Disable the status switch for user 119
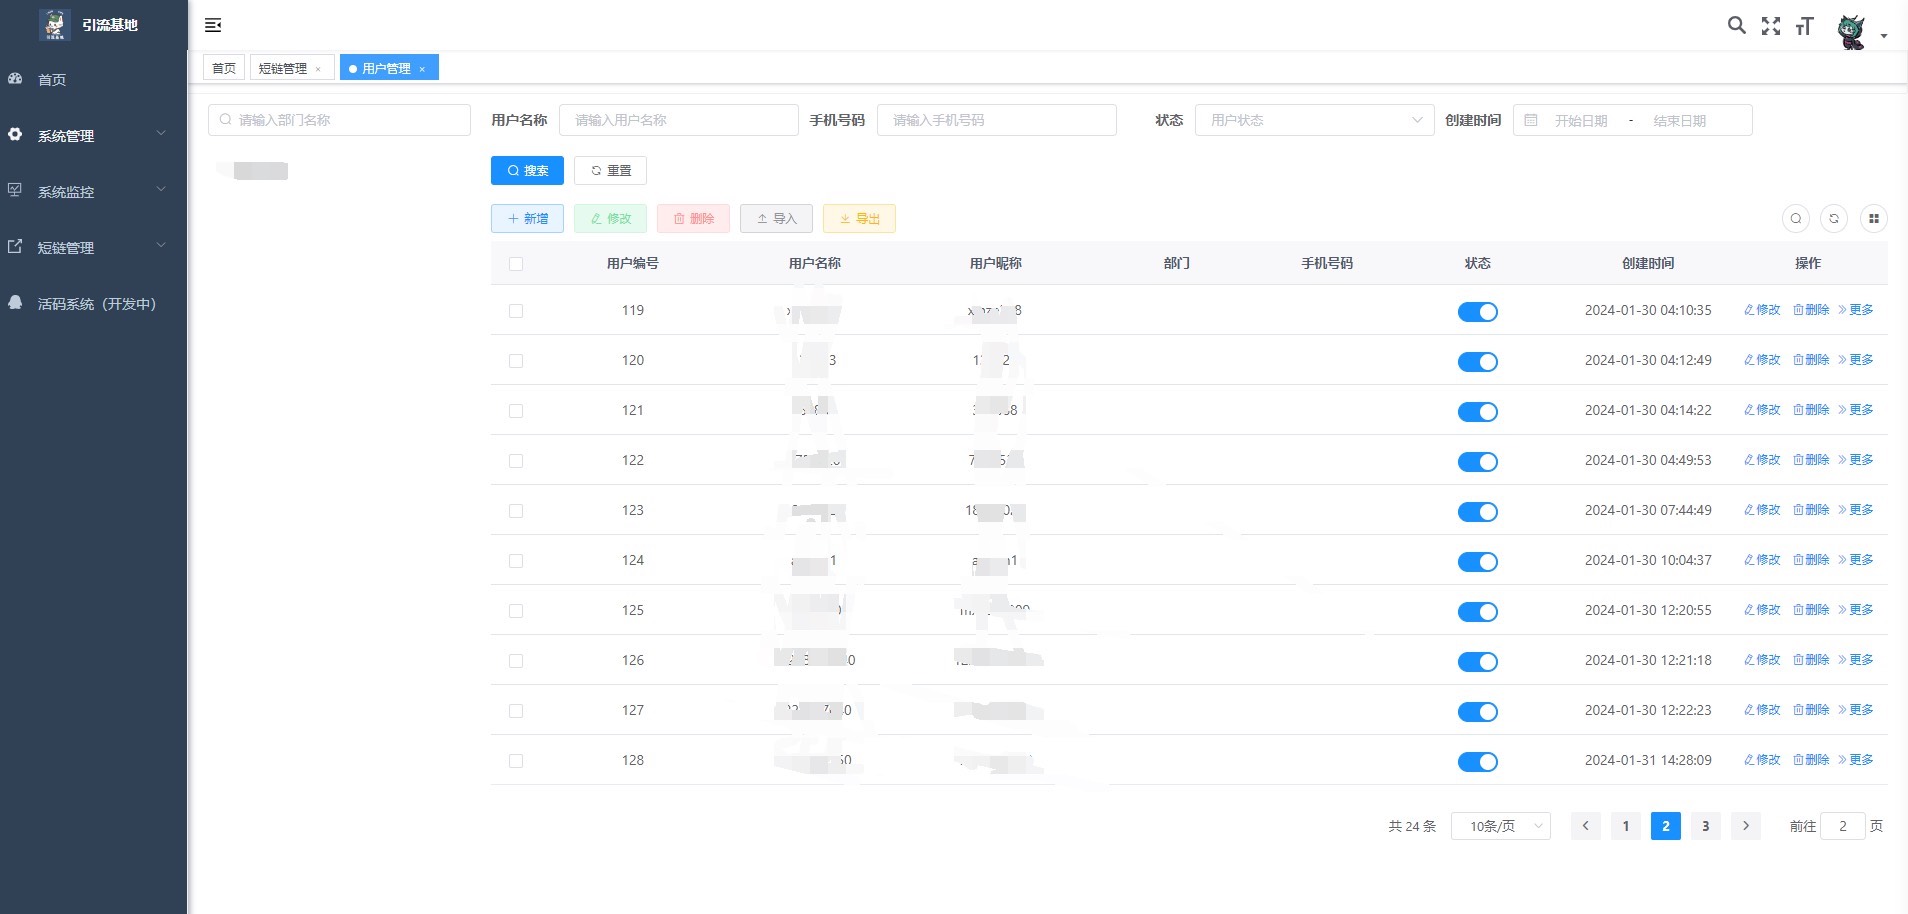 click(1477, 312)
